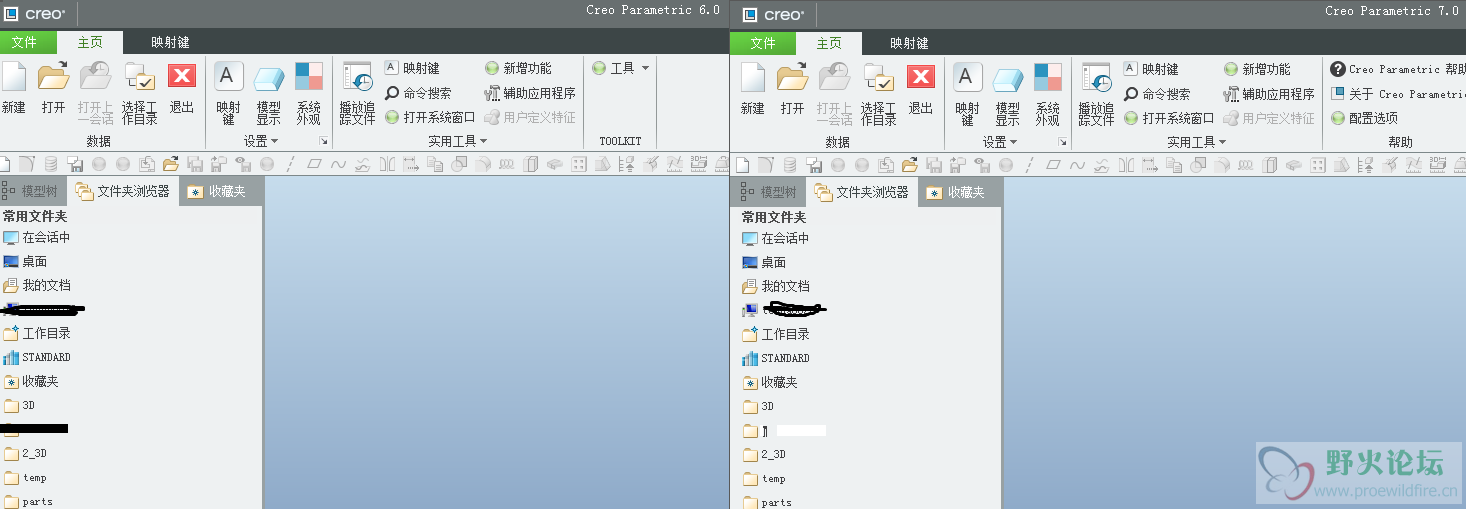Click 系统外观 icon in Creo 7.0 window
Image resolution: width=1467 pixels, height=509 pixels.
pos(1048,78)
